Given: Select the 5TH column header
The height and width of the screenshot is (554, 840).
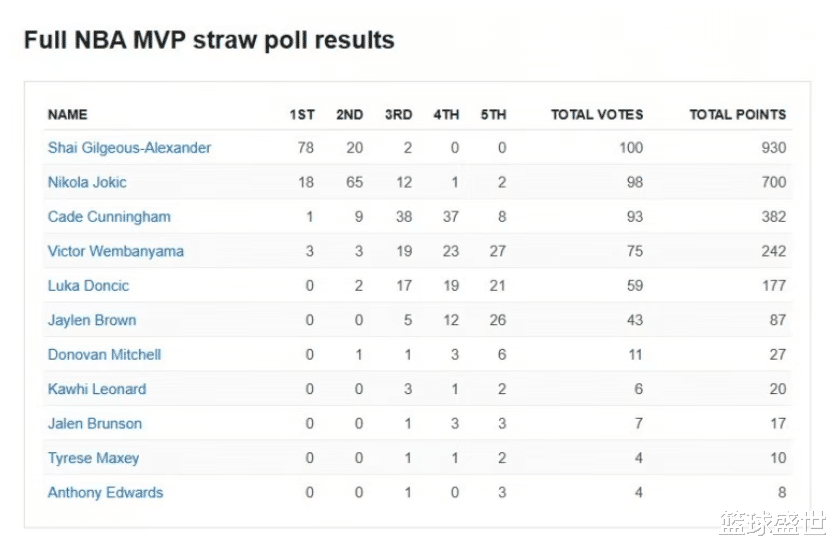Looking at the screenshot, I should pos(493,115).
